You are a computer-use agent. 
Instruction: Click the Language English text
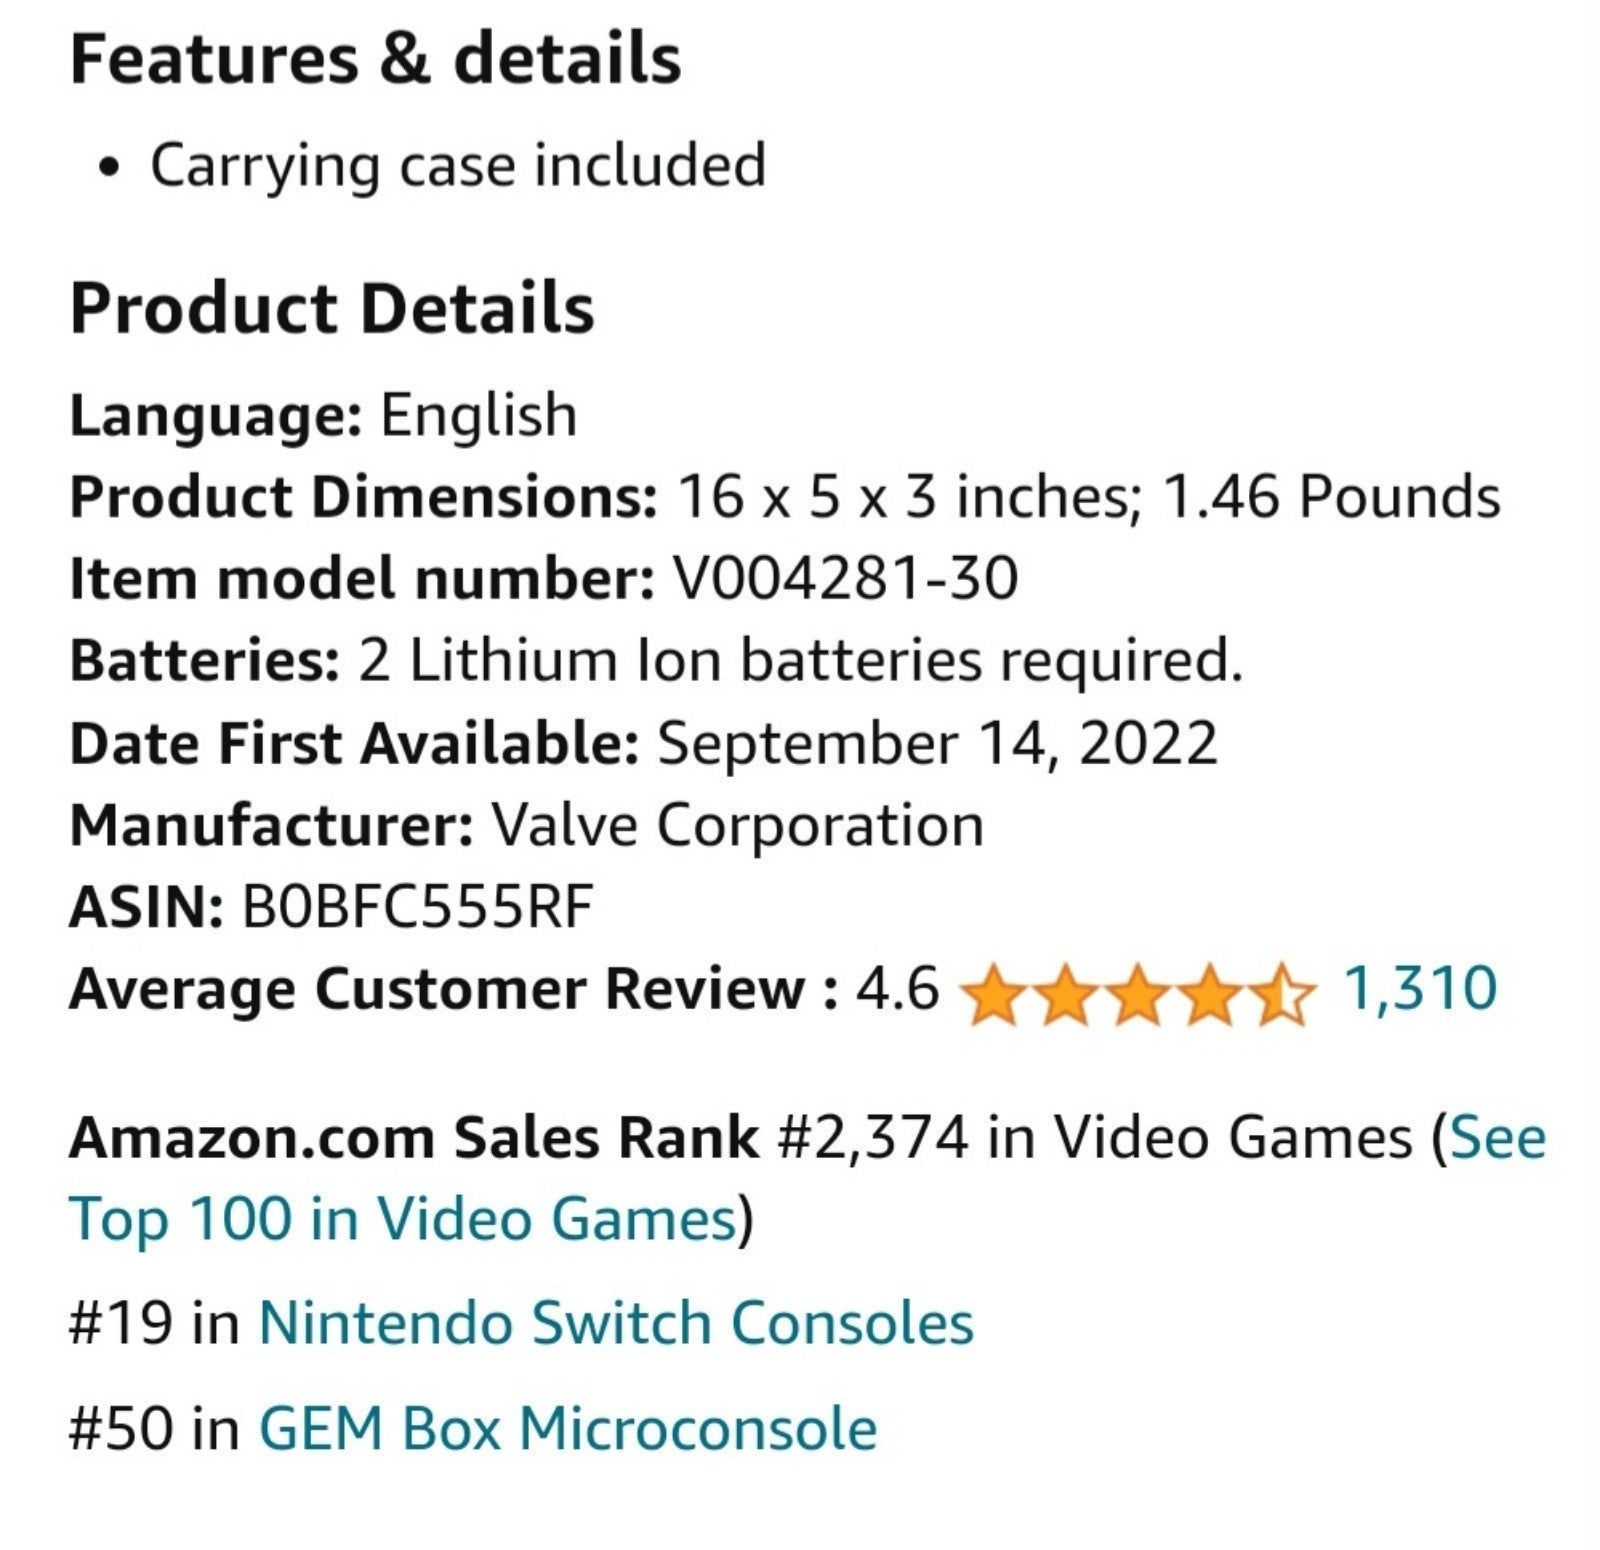pos(323,415)
